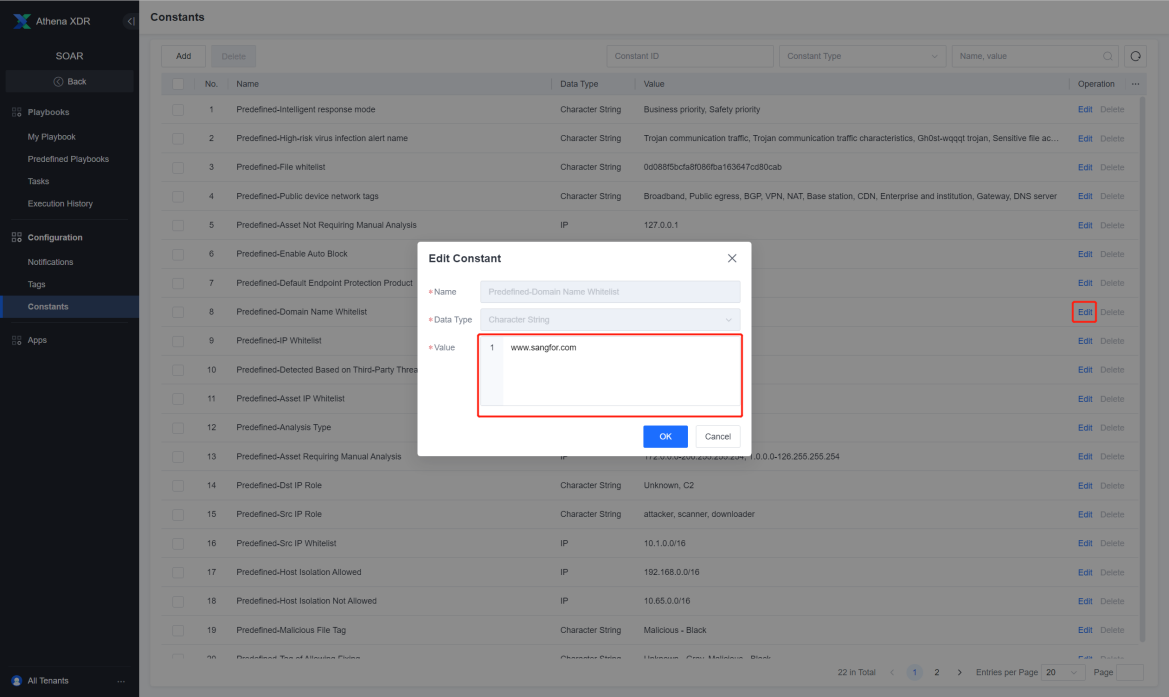Check row 1 Intelligent response mode checkbox
The height and width of the screenshot is (697, 1169).
coord(177,110)
